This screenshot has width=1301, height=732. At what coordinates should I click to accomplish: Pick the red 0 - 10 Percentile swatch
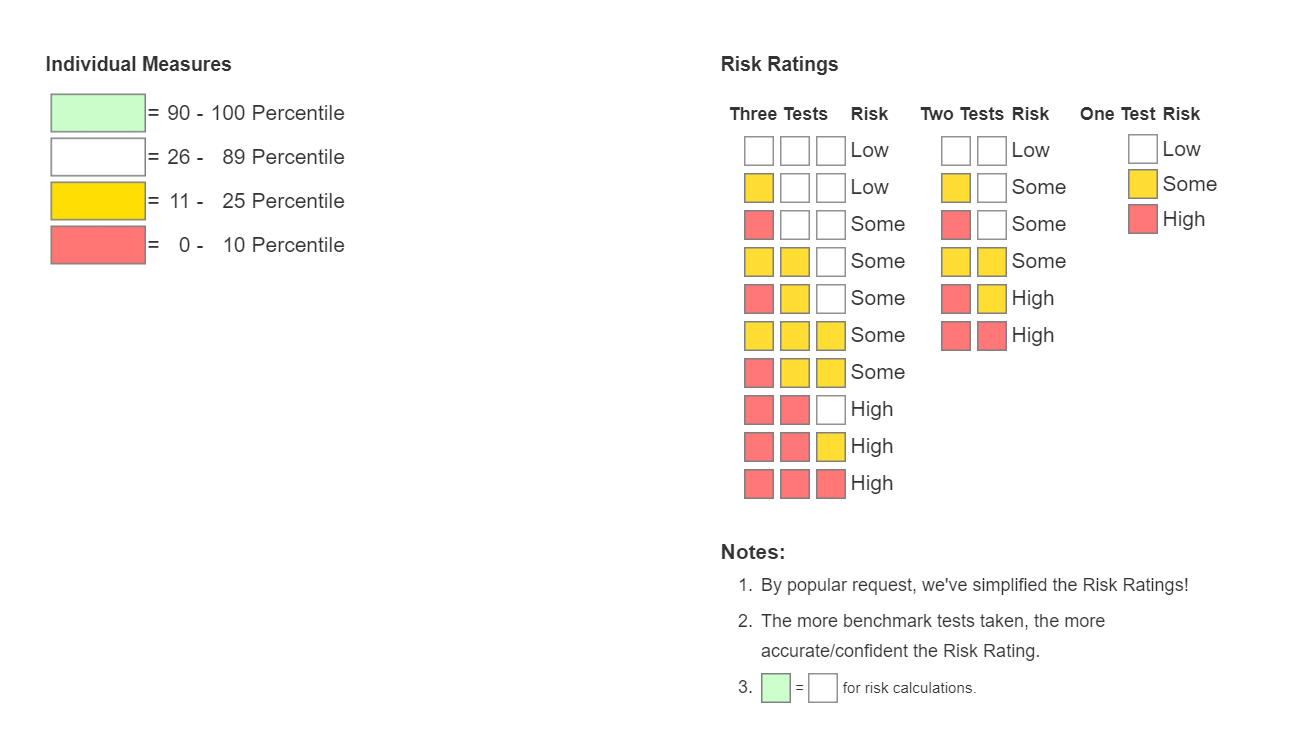click(98, 245)
